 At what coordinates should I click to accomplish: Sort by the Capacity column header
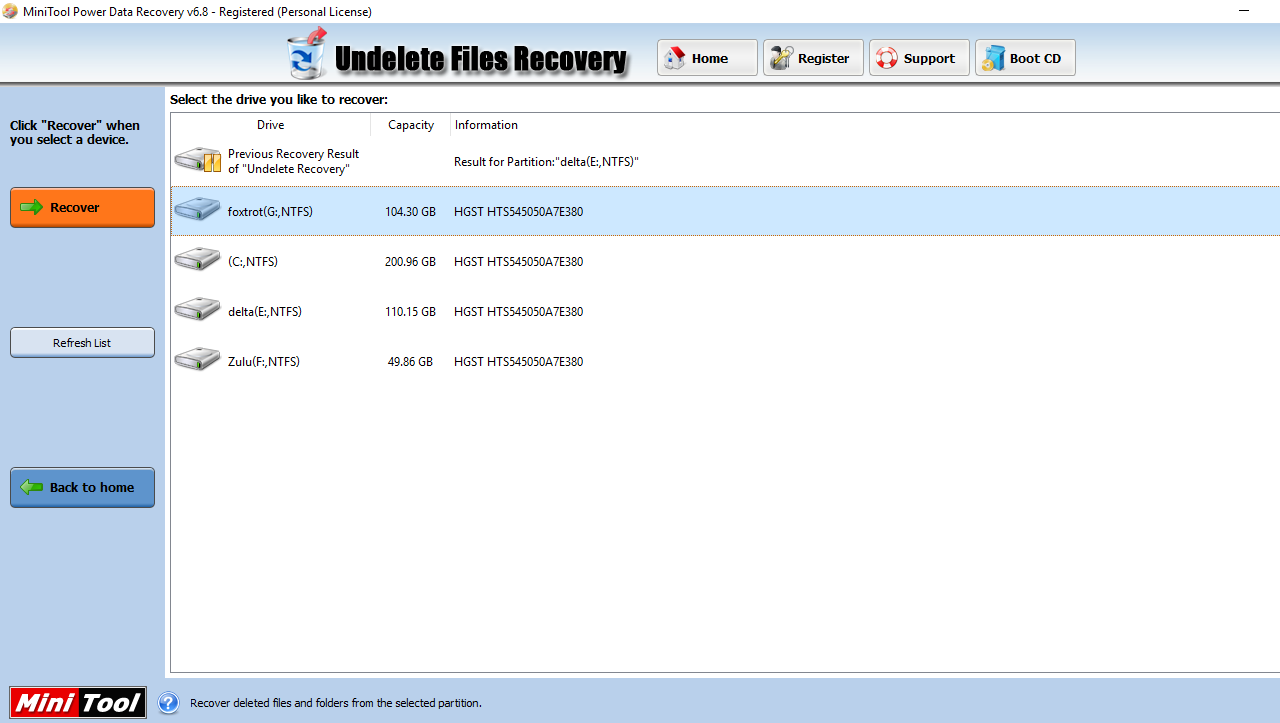411,125
